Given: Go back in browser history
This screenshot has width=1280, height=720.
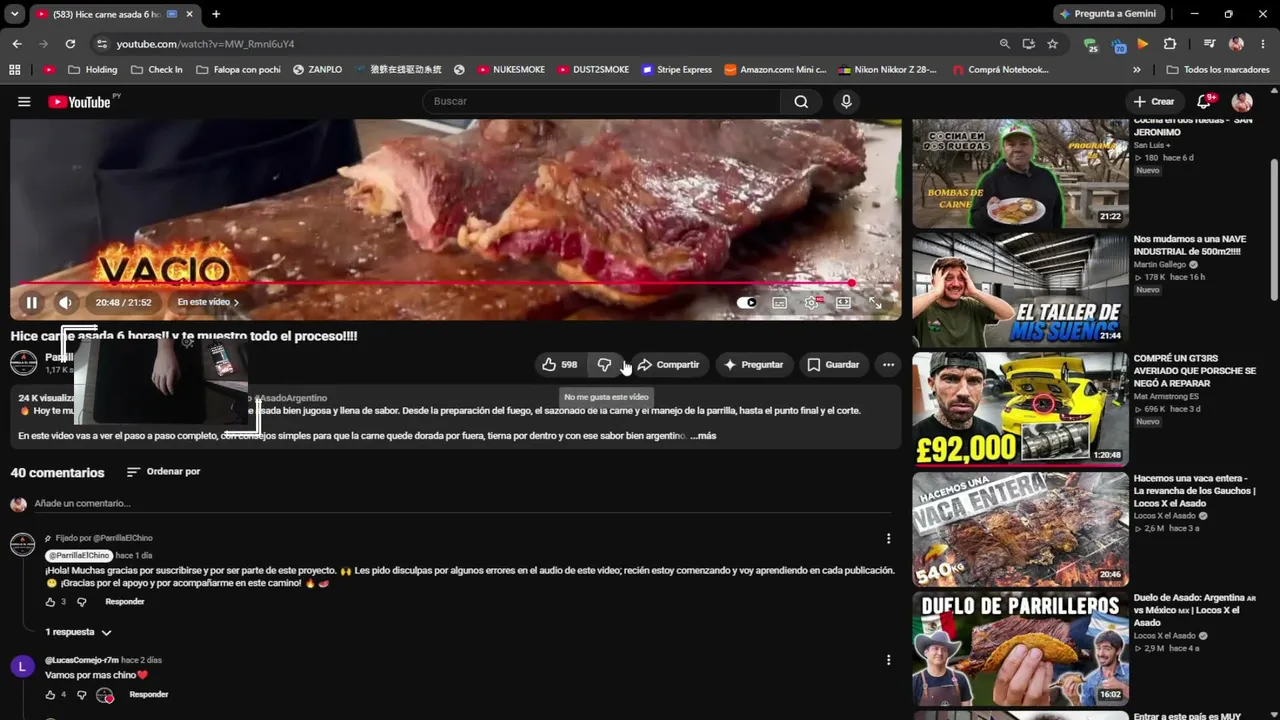Looking at the screenshot, I should (x=17, y=44).
